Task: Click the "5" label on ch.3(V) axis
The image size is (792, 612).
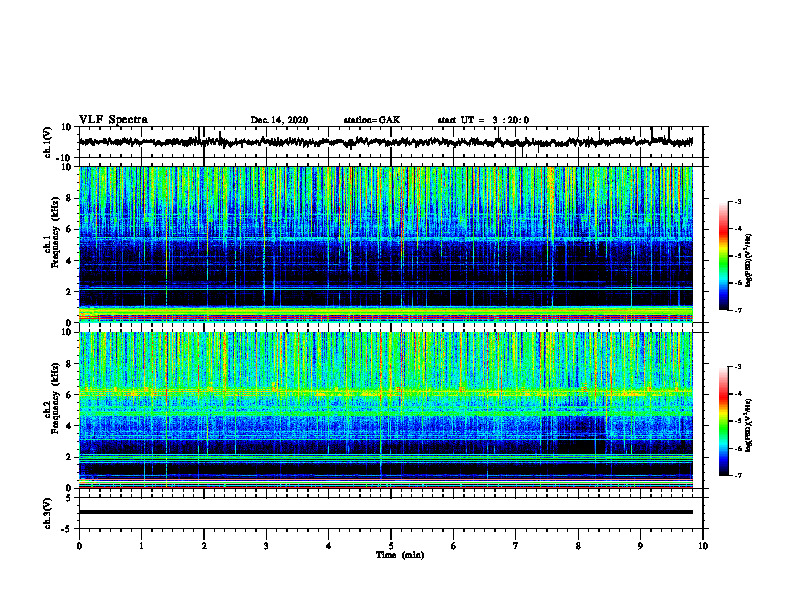Action: (70, 498)
